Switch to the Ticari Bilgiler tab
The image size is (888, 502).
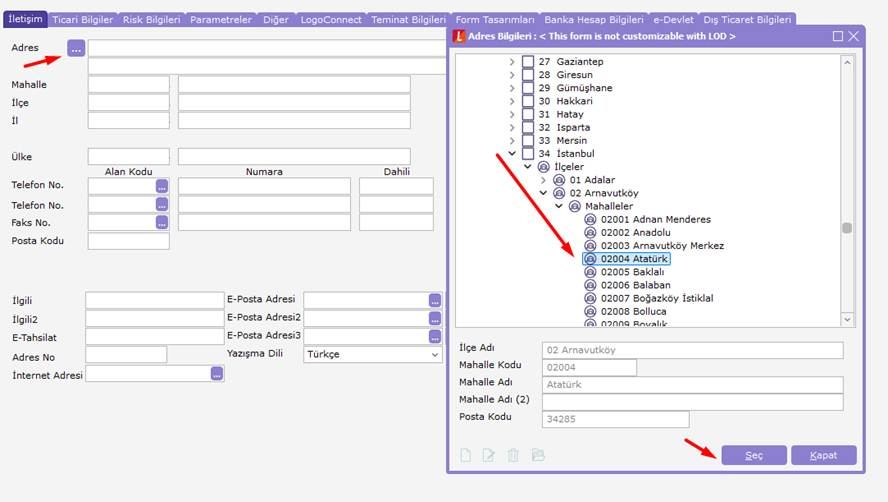point(83,20)
